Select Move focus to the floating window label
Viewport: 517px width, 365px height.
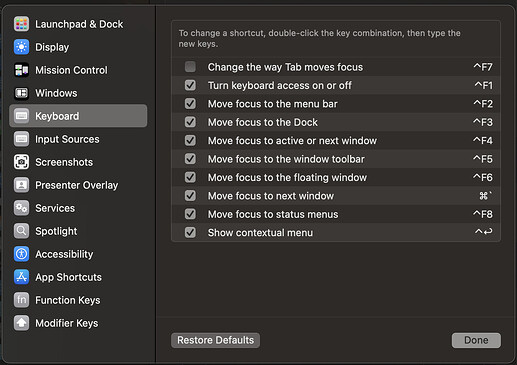(x=287, y=177)
